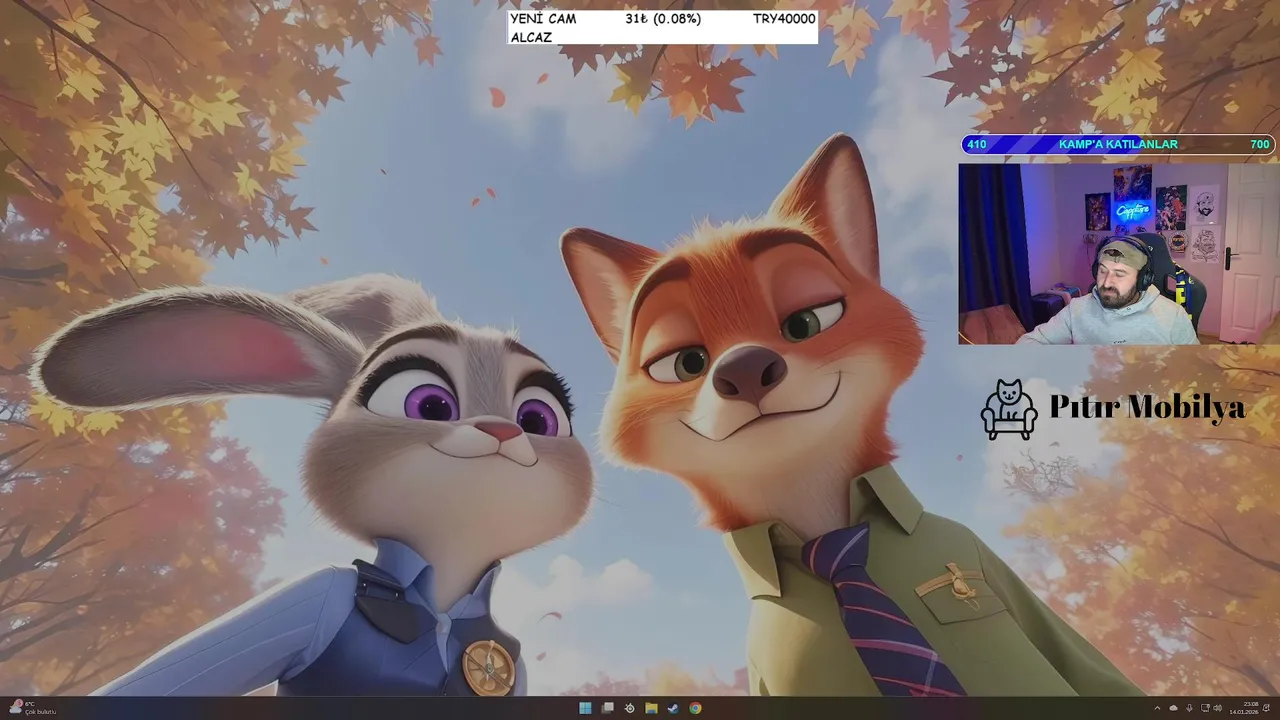Open the Windows Start menu

click(x=585, y=708)
